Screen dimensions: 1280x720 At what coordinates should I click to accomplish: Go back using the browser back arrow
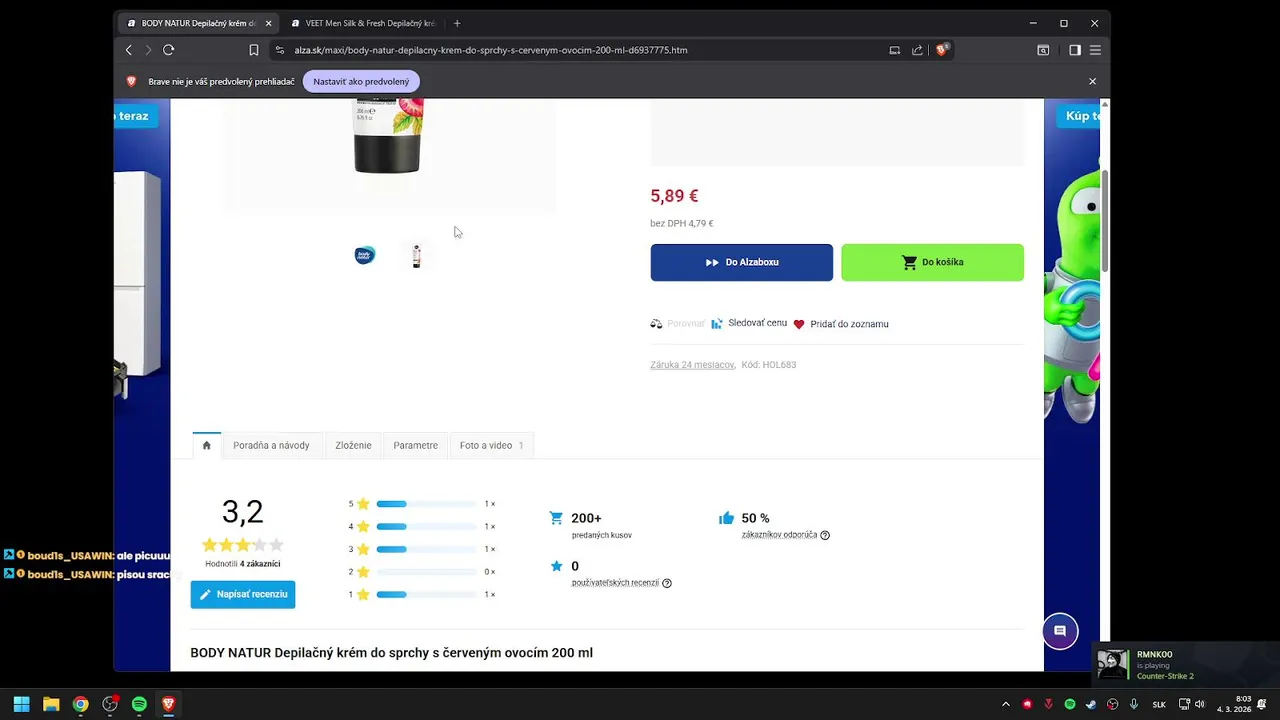[128, 50]
